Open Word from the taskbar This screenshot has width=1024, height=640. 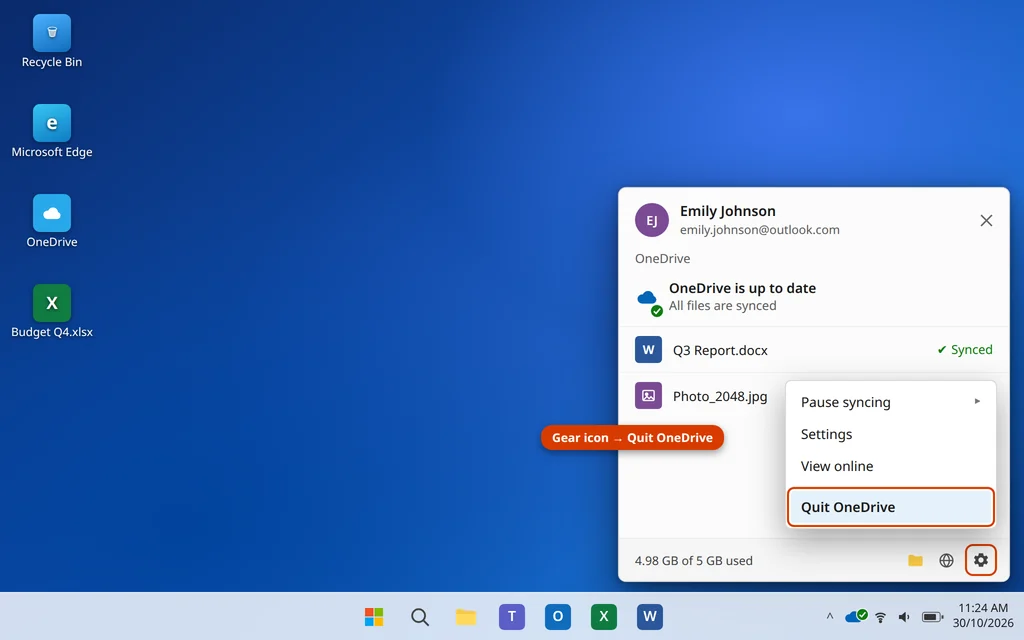pyautogui.click(x=649, y=616)
